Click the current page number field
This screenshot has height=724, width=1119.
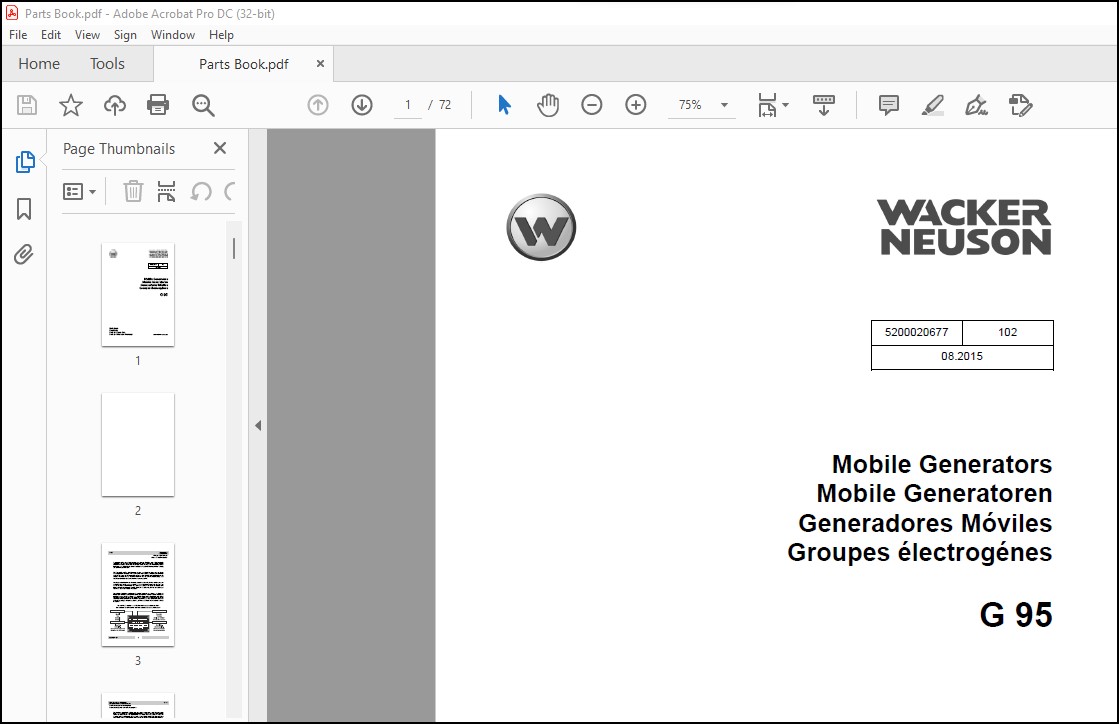[407, 105]
